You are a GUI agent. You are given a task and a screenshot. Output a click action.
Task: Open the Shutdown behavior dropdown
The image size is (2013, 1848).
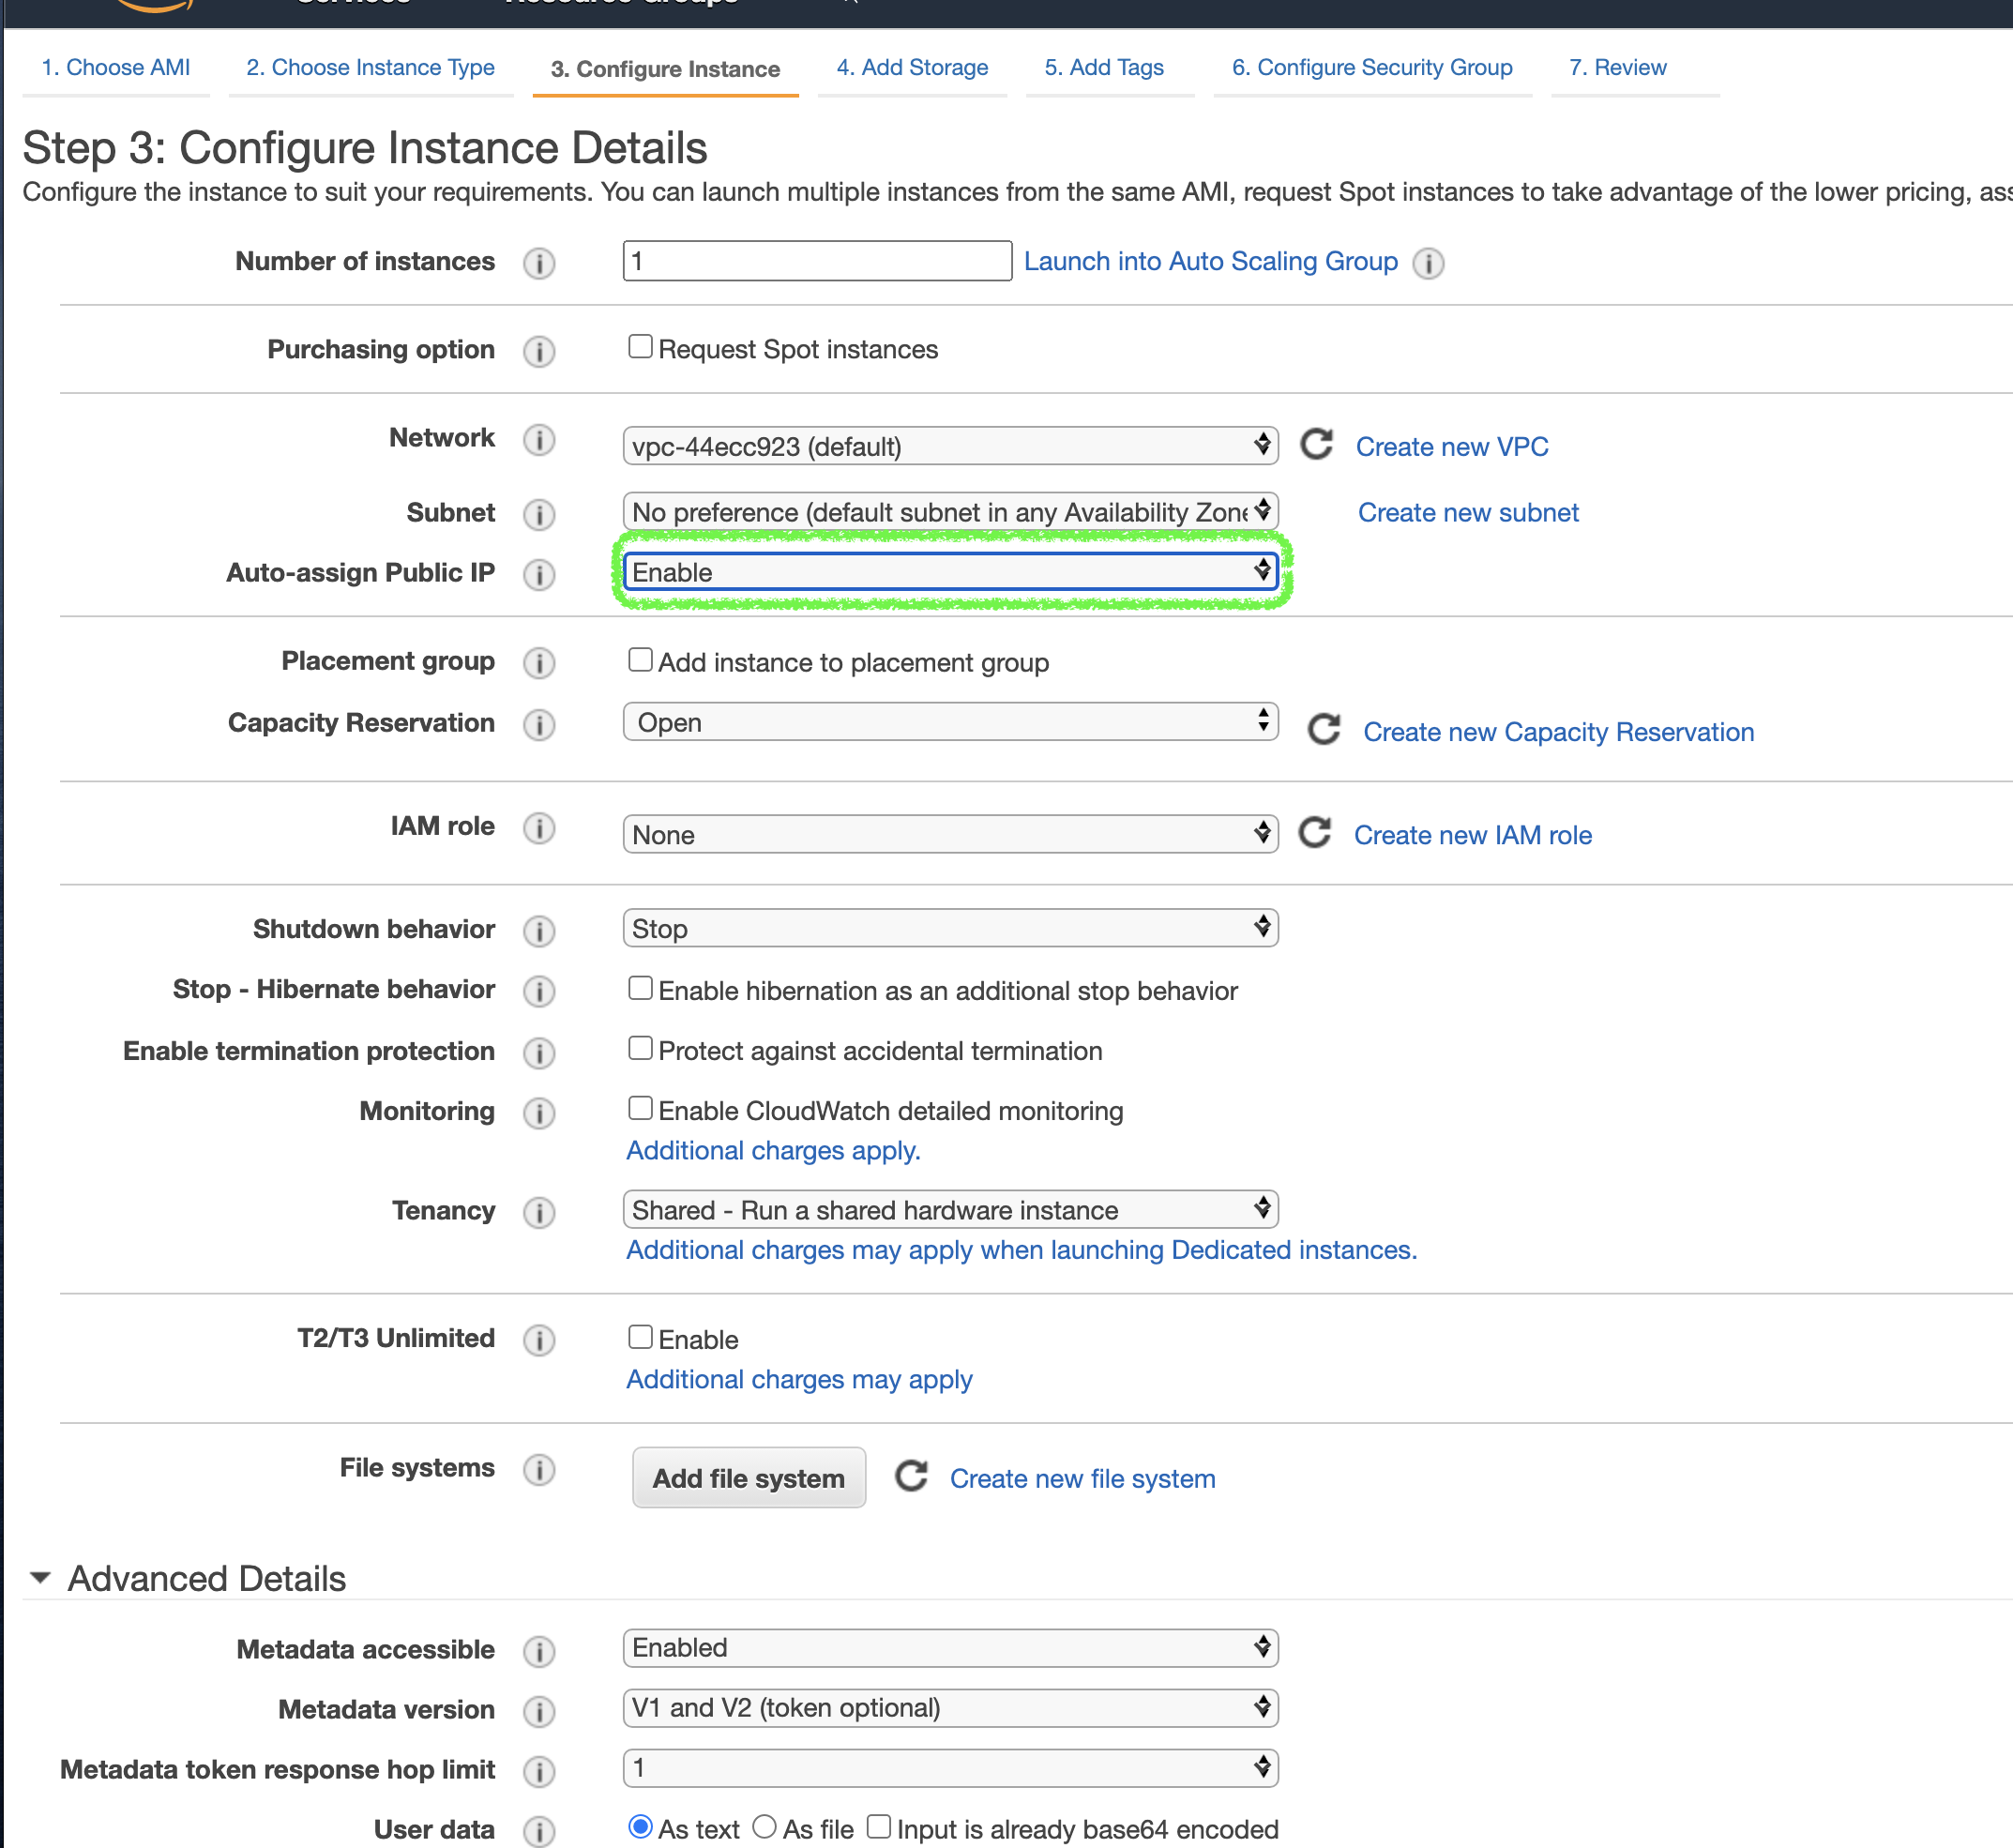(949, 928)
